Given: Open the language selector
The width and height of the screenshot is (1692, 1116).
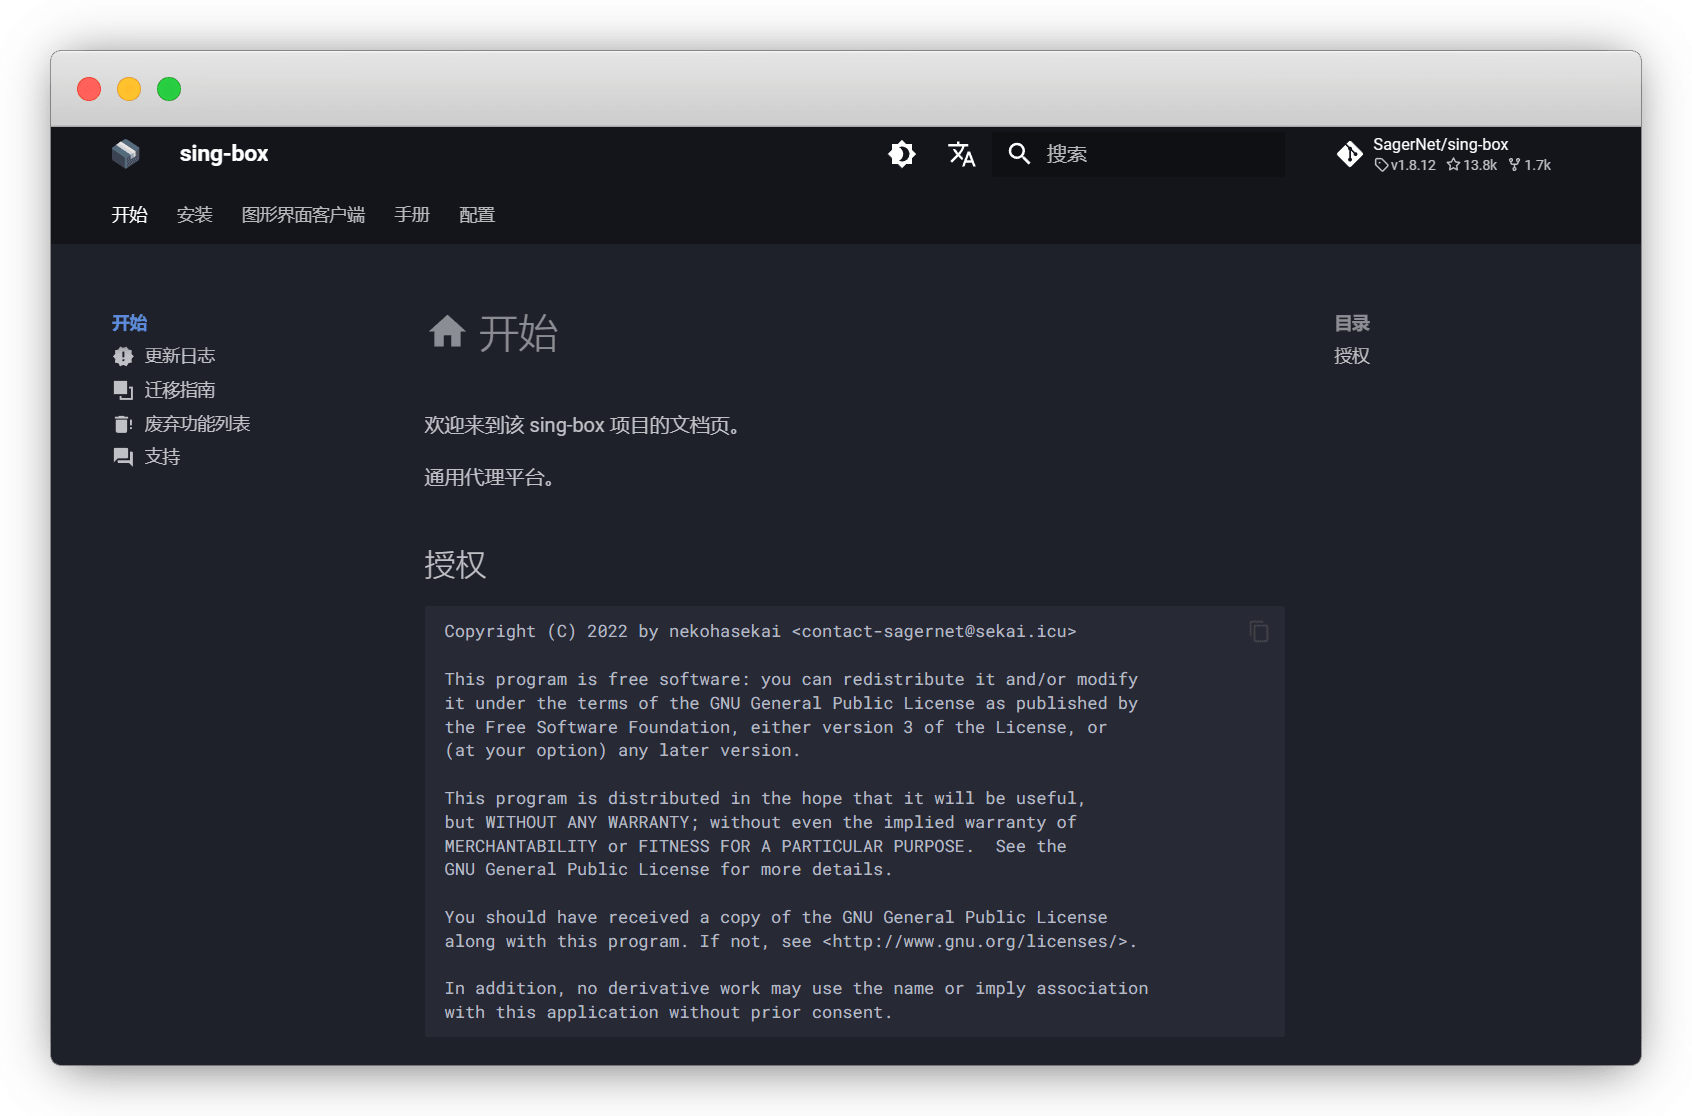Looking at the screenshot, I should coord(961,154).
